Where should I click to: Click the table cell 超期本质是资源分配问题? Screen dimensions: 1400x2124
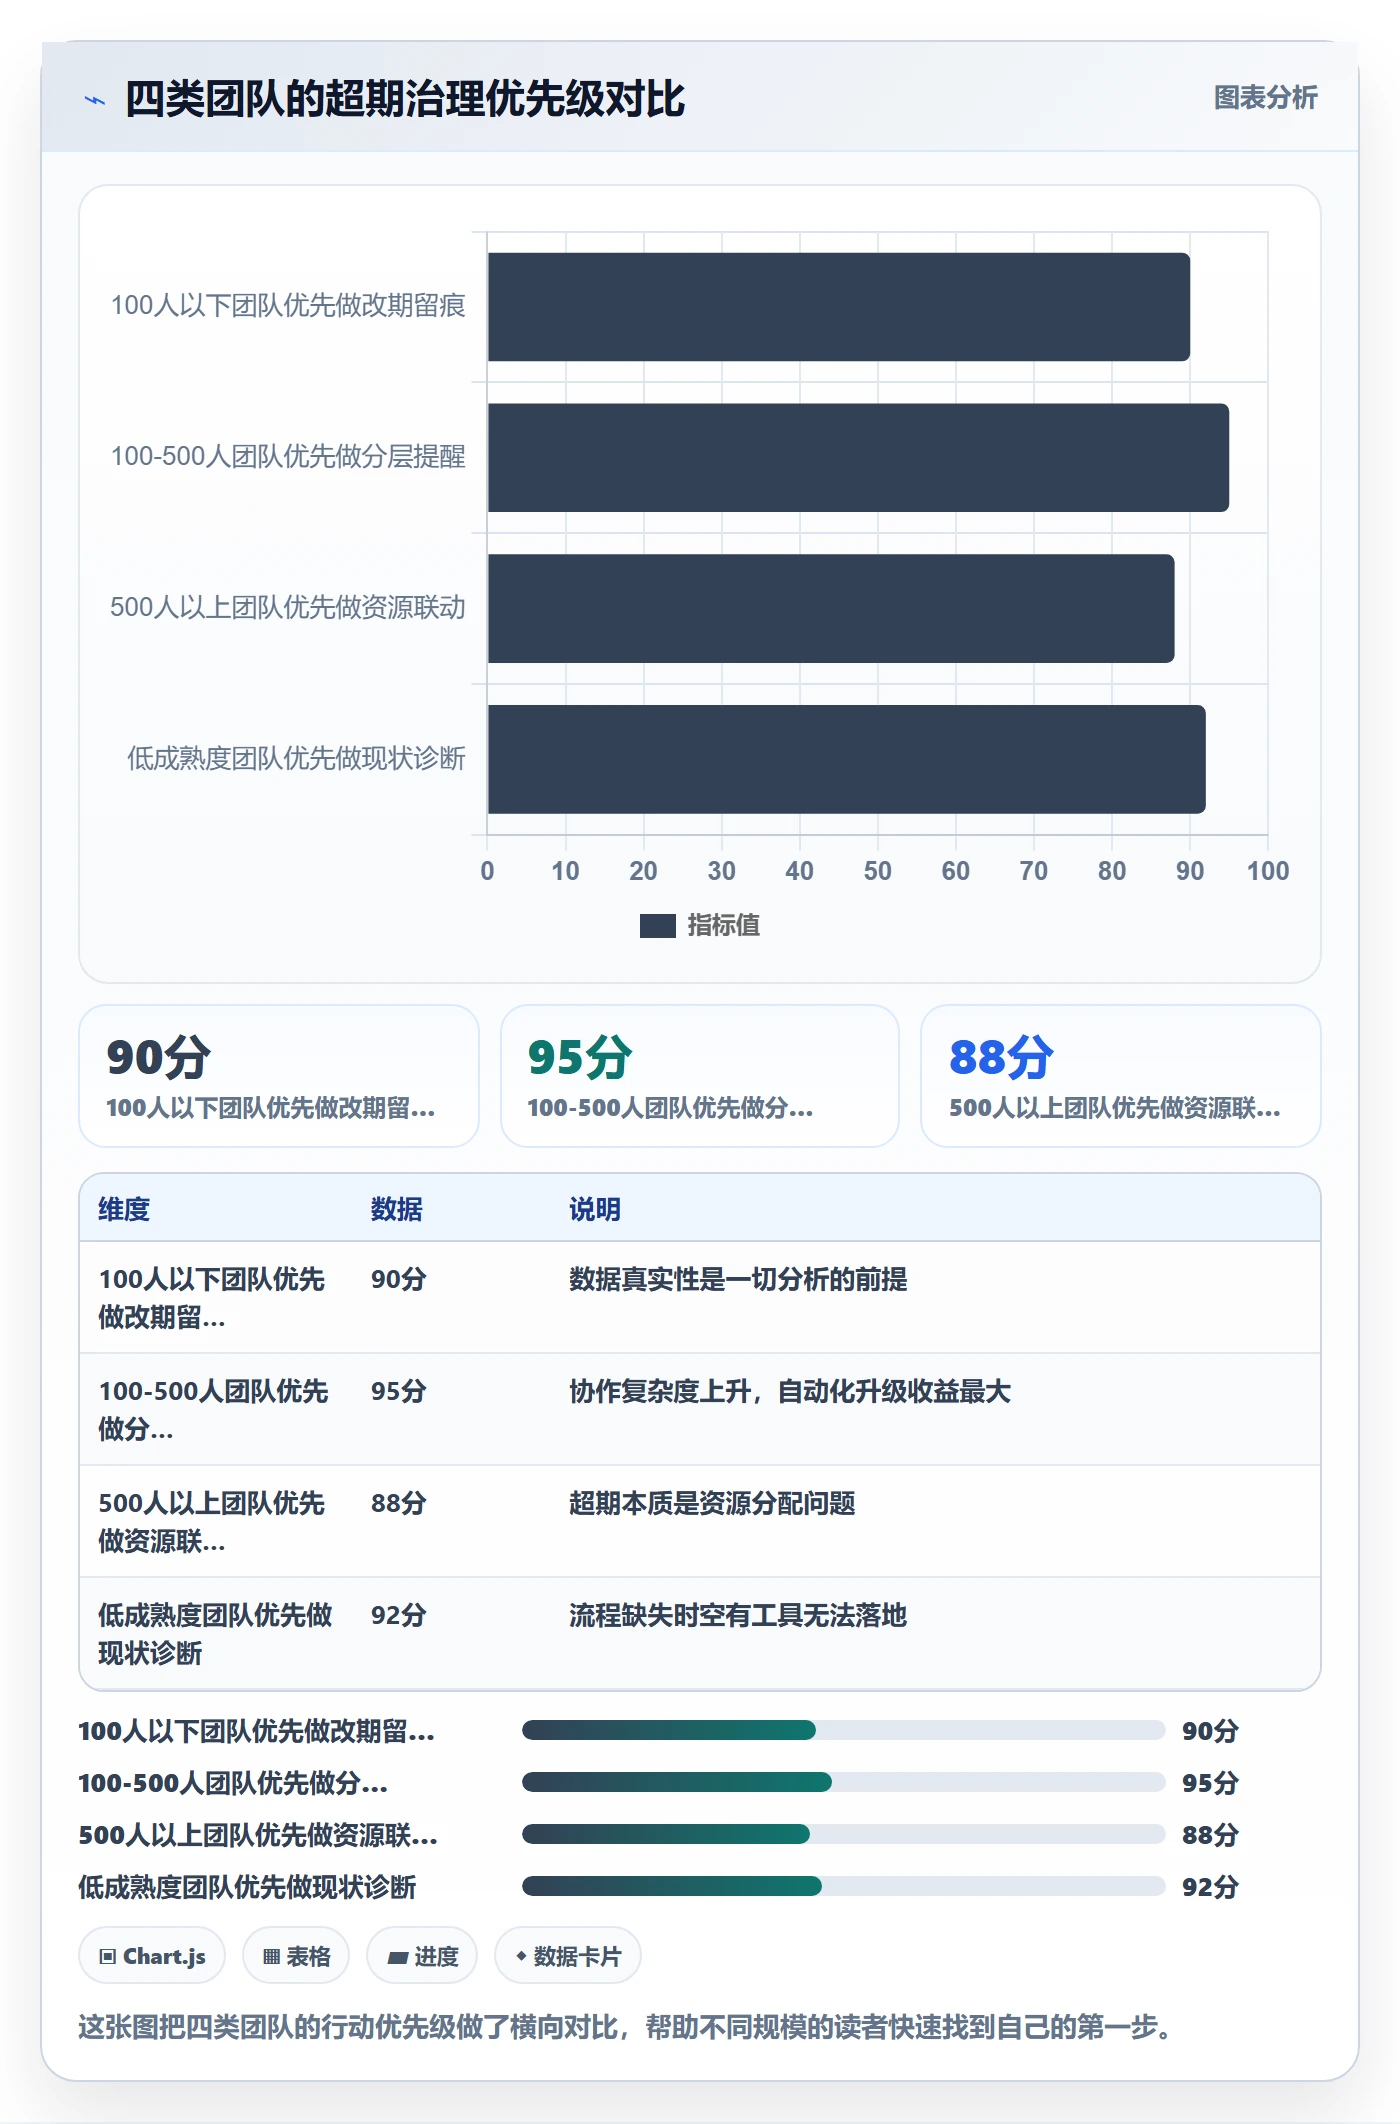click(x=712, y=1503)
